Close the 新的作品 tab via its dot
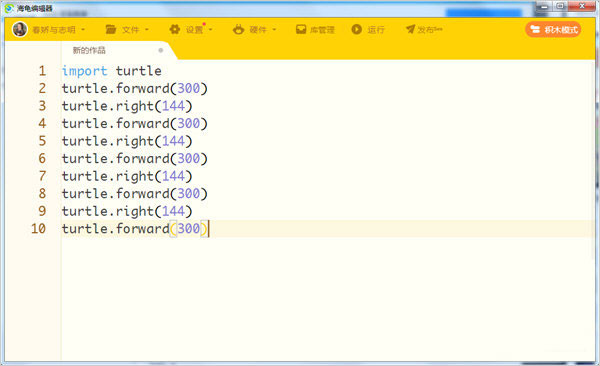 [x=161, y=50]
